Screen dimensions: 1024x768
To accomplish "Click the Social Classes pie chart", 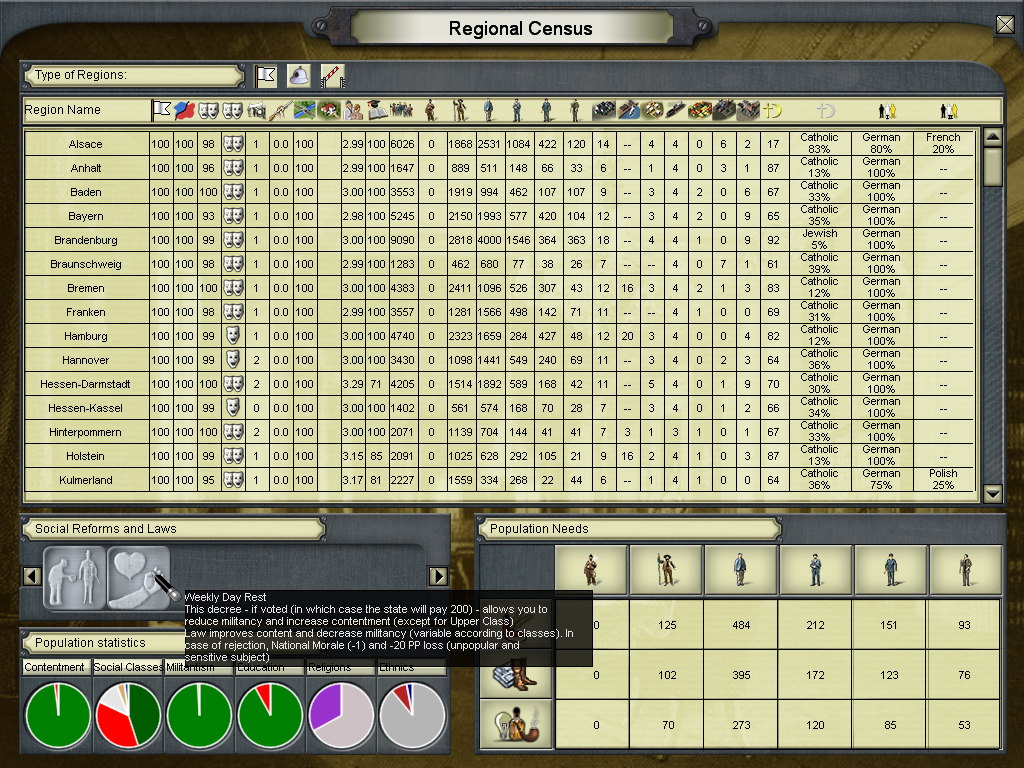I will [x=127, y=715].
